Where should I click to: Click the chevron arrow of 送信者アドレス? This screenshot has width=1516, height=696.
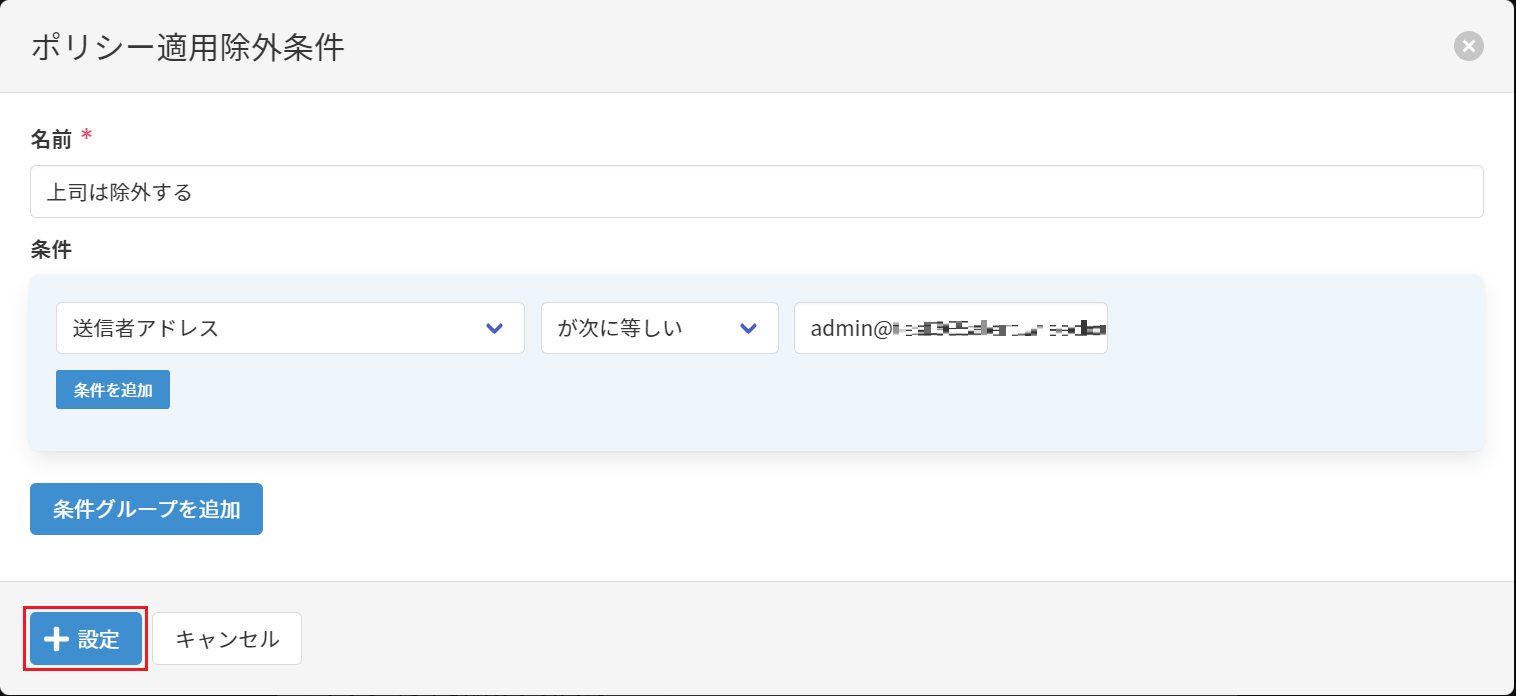tap(493, 328)
